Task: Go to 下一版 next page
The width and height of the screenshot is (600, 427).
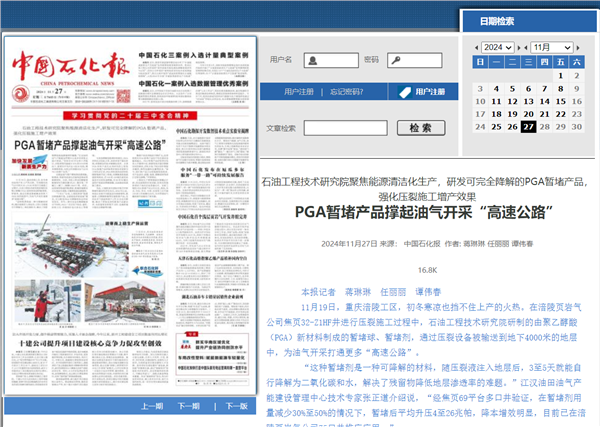Action: [x=236, y=406]
